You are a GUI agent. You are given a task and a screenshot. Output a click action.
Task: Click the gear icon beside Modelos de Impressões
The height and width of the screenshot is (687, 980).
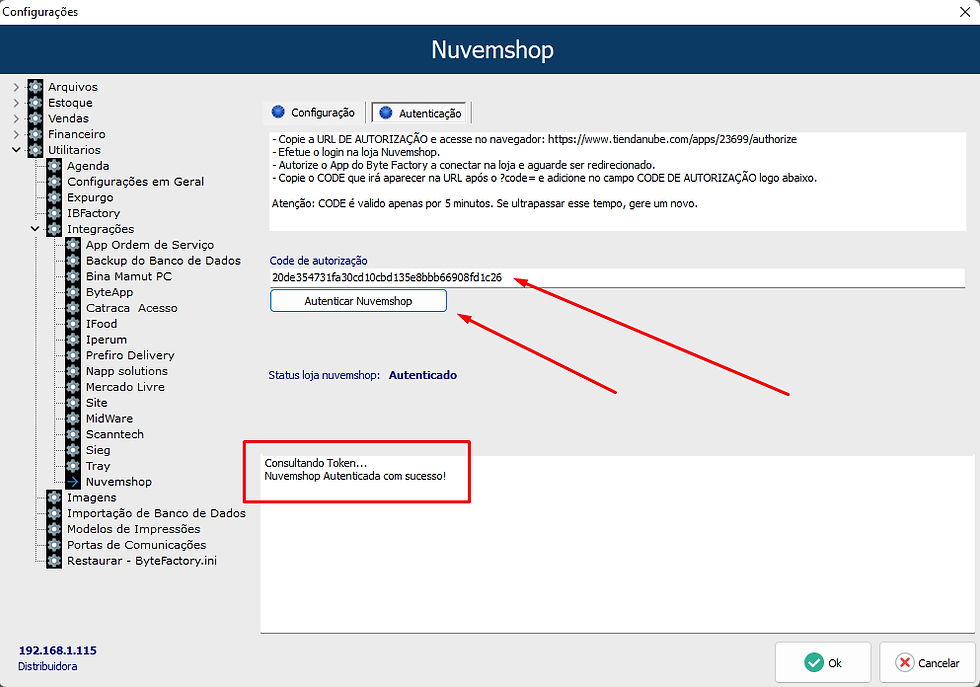click(x=54, y=529)
